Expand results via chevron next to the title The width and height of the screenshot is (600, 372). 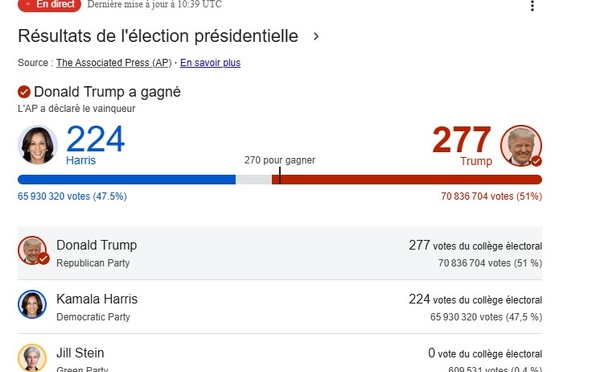click(x=316, y=36)
